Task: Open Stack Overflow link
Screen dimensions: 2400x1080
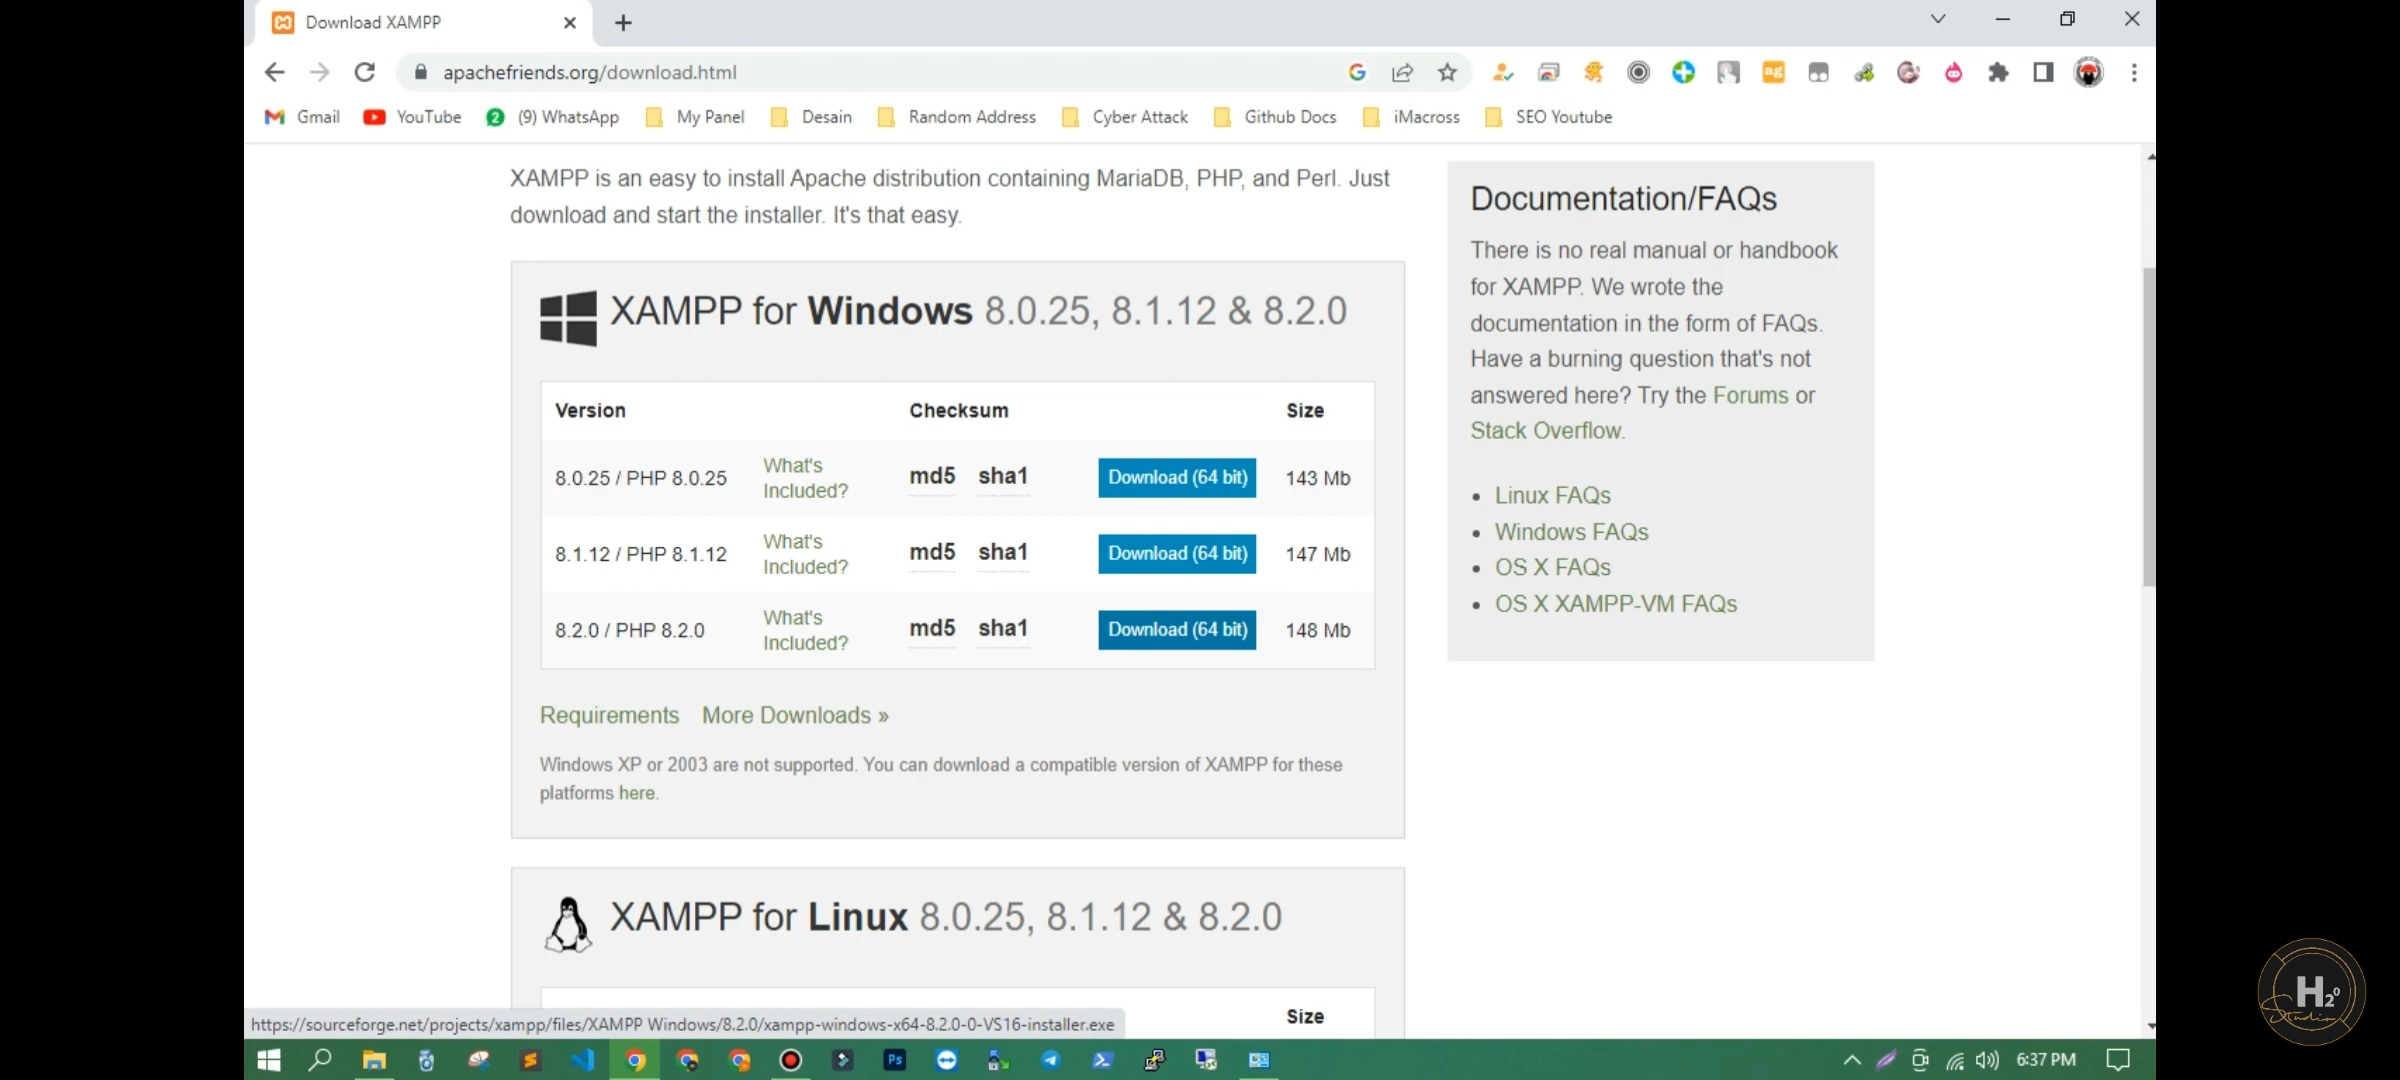Action: click(1545, 431)
